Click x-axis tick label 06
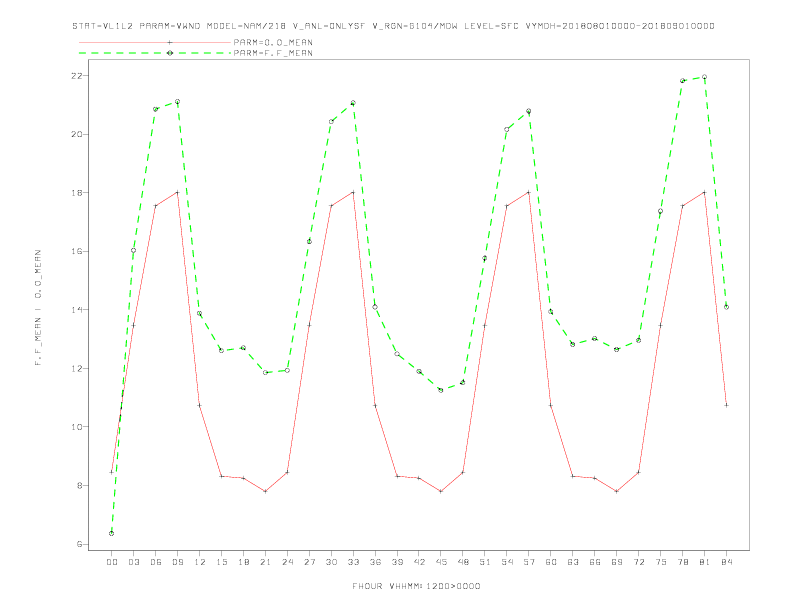 coord(156,562)
